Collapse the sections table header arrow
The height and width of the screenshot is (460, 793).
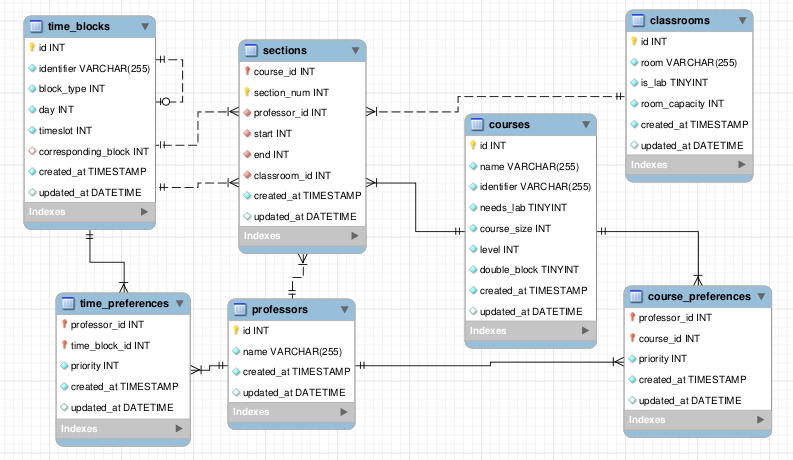[356, 51]
